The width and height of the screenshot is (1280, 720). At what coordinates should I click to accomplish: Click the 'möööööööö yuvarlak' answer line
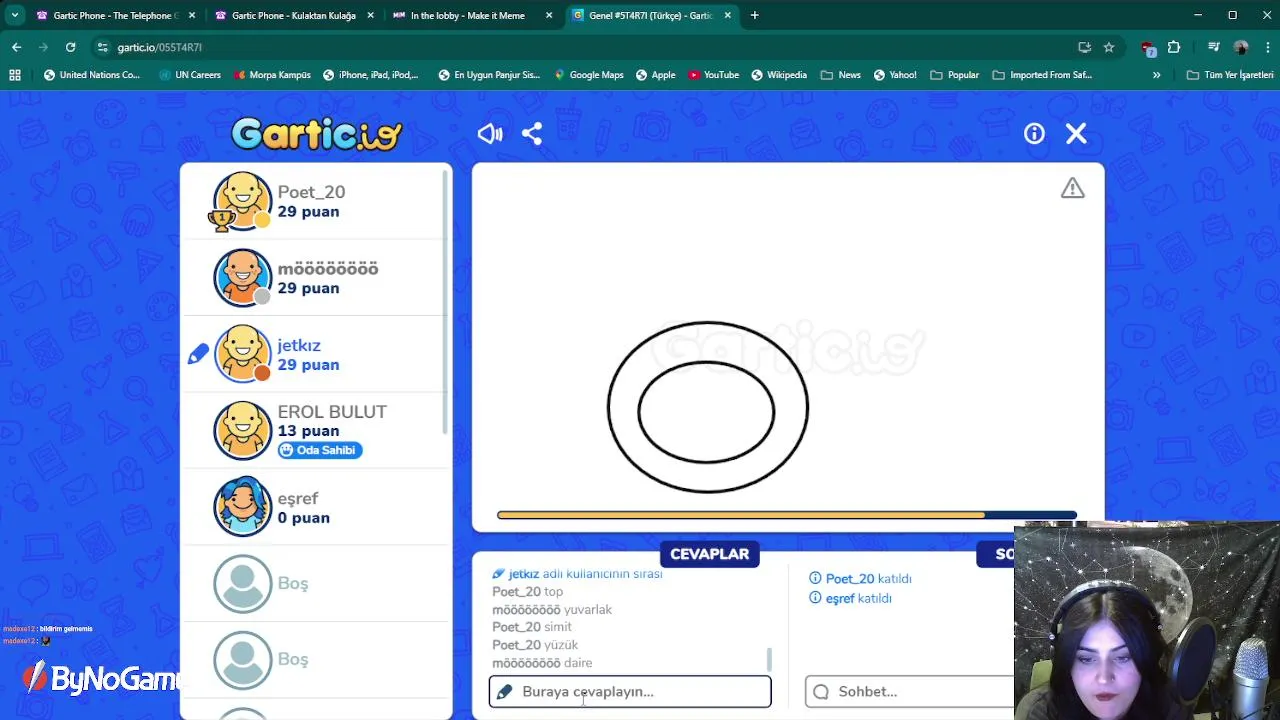[x=552, y=609]
